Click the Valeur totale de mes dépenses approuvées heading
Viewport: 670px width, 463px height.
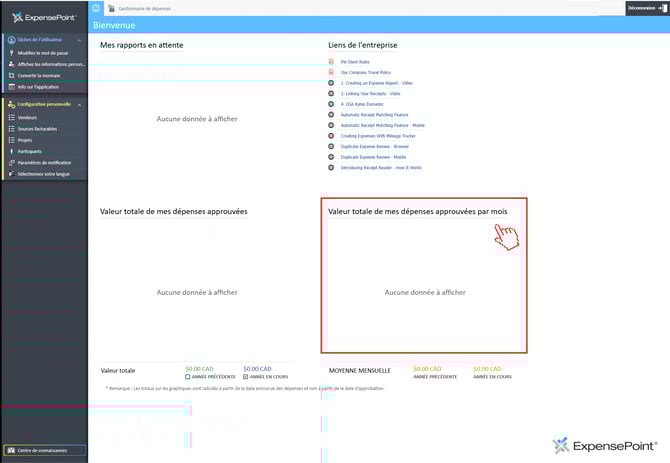click(173, 211)
